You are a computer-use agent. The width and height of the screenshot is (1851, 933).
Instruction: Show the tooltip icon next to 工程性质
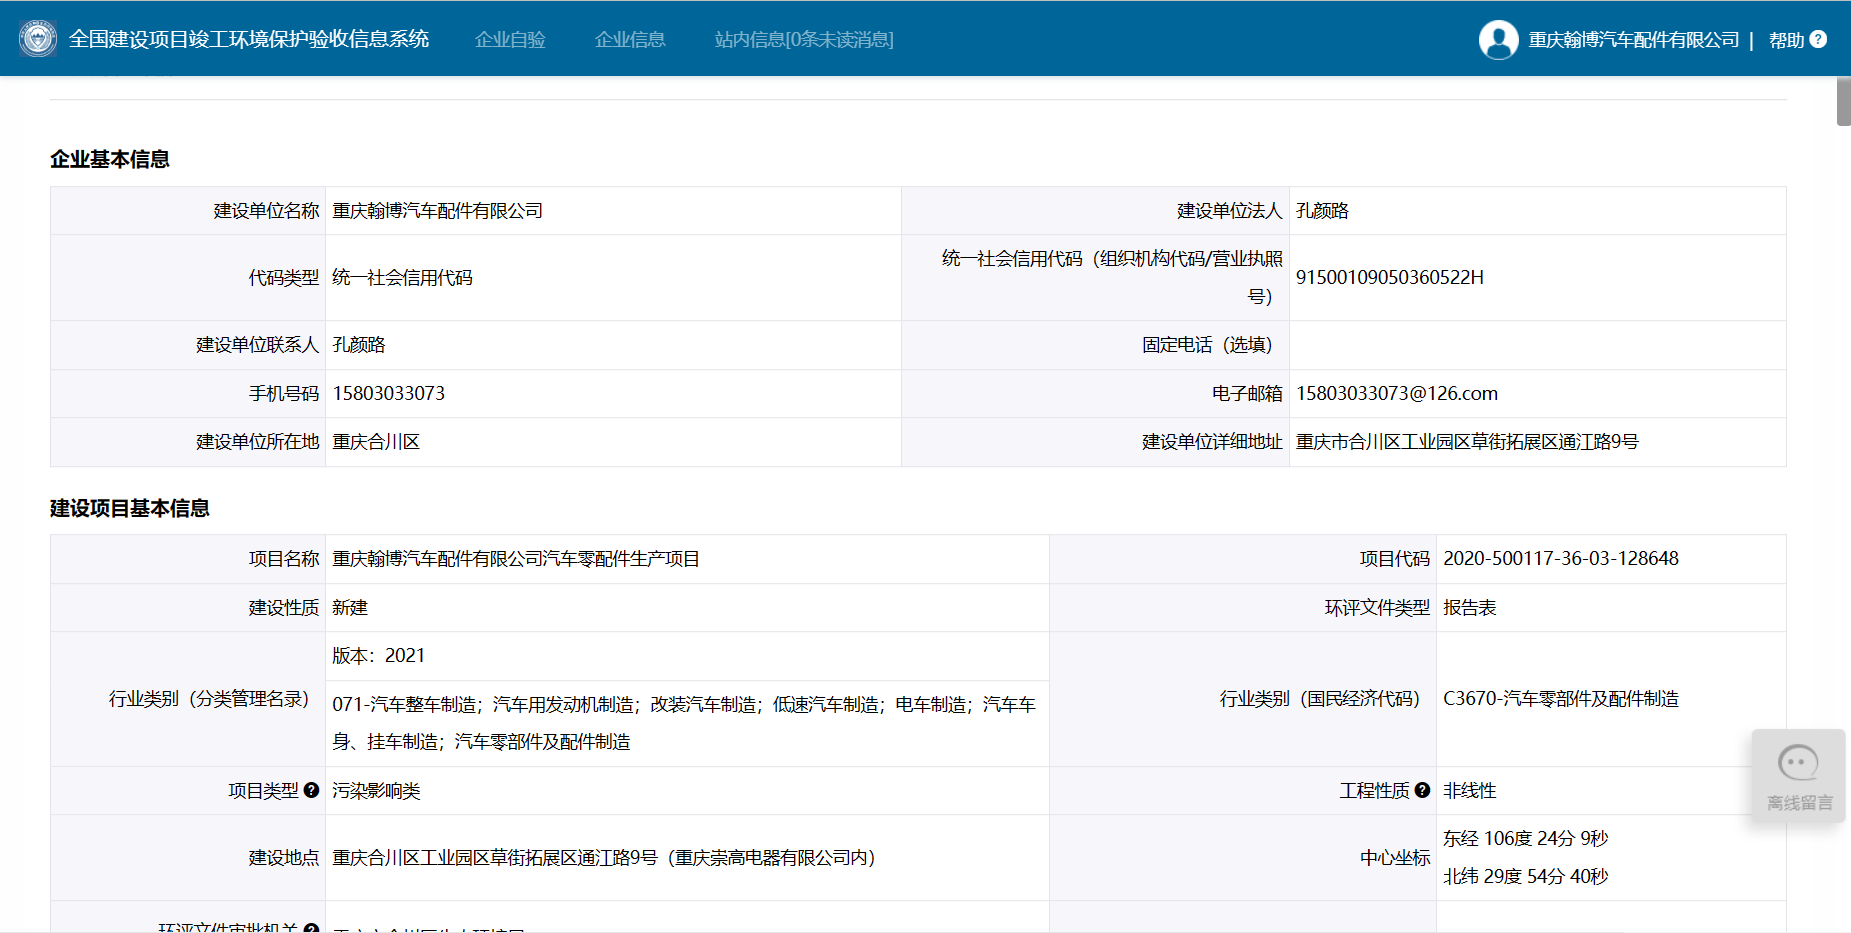tap(1422, 790)
